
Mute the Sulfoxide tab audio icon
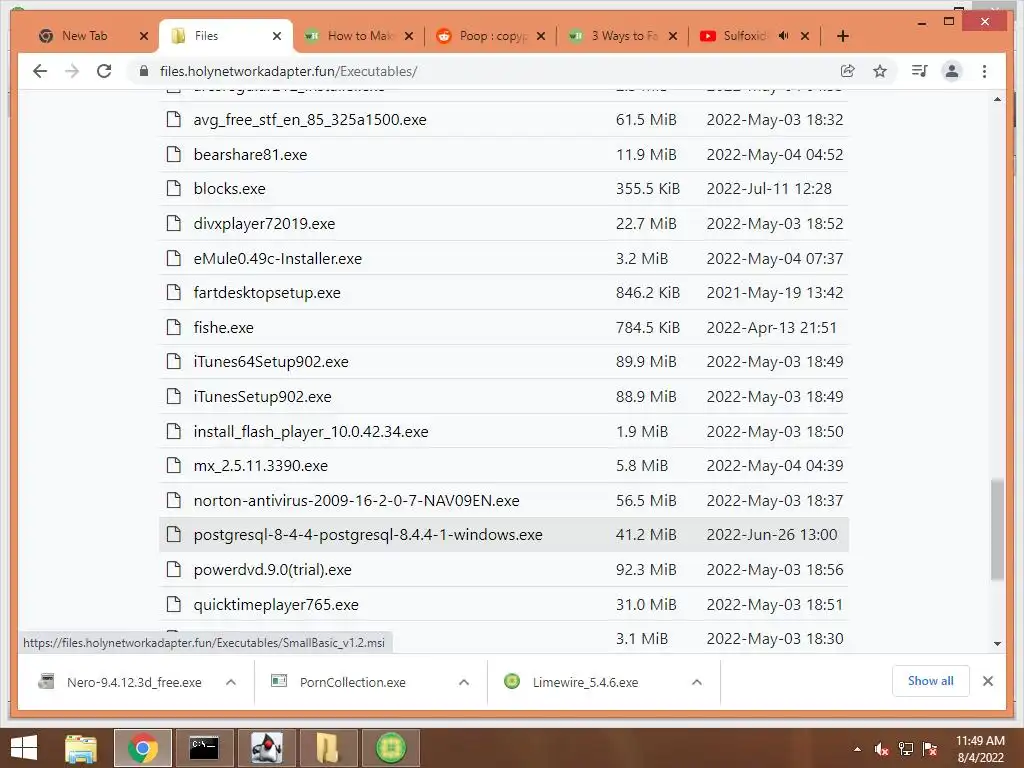[x=784, y=36]
